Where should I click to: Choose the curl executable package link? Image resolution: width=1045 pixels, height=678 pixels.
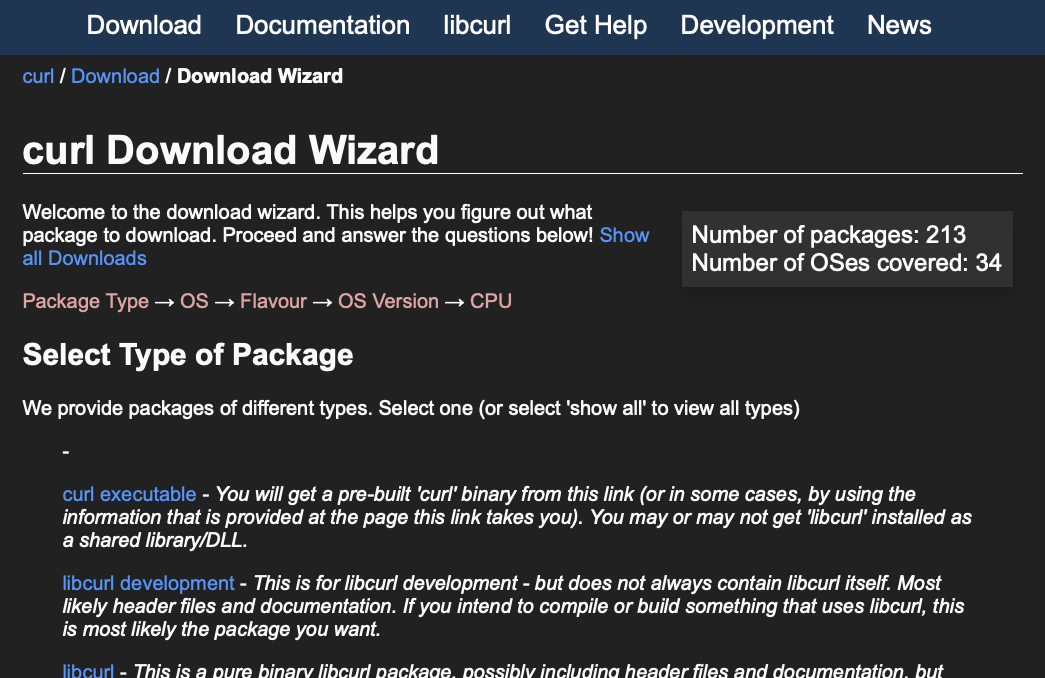tap(129, 494)
